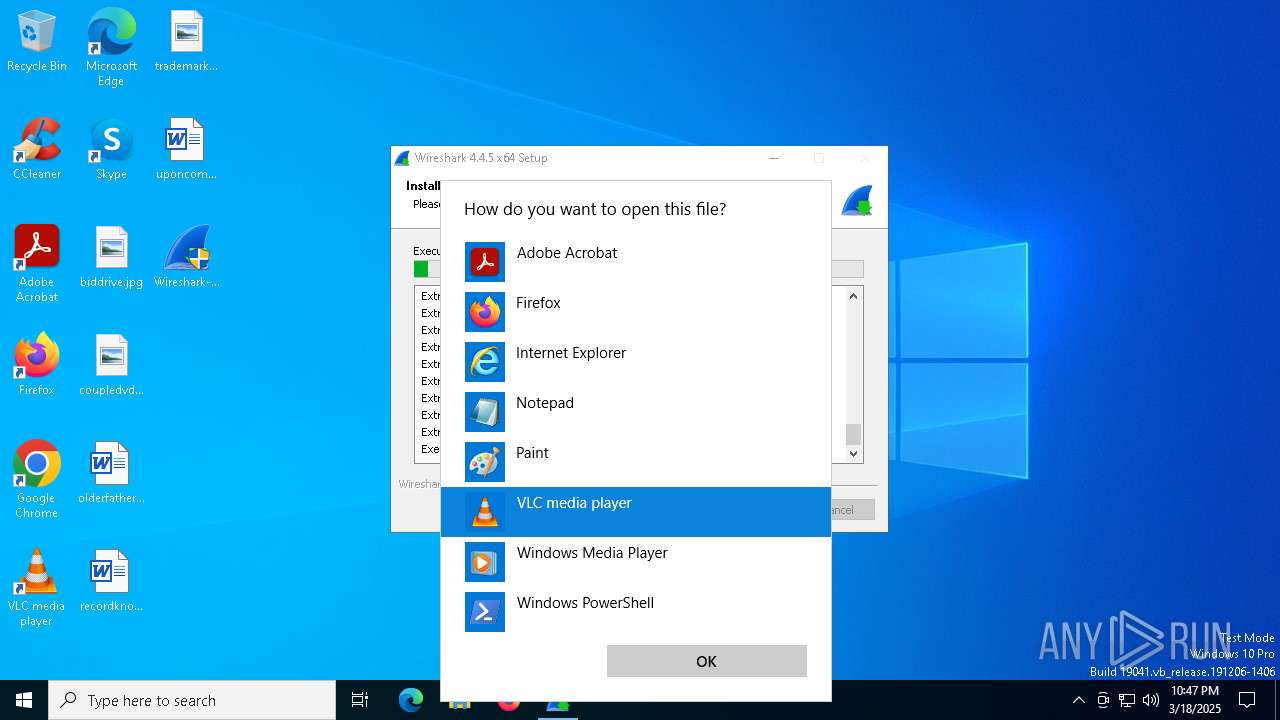Click the scroll down arrow in Wireshark Setup log
The height and width of the screenshot is (720, 1280).
click(853, 454)
